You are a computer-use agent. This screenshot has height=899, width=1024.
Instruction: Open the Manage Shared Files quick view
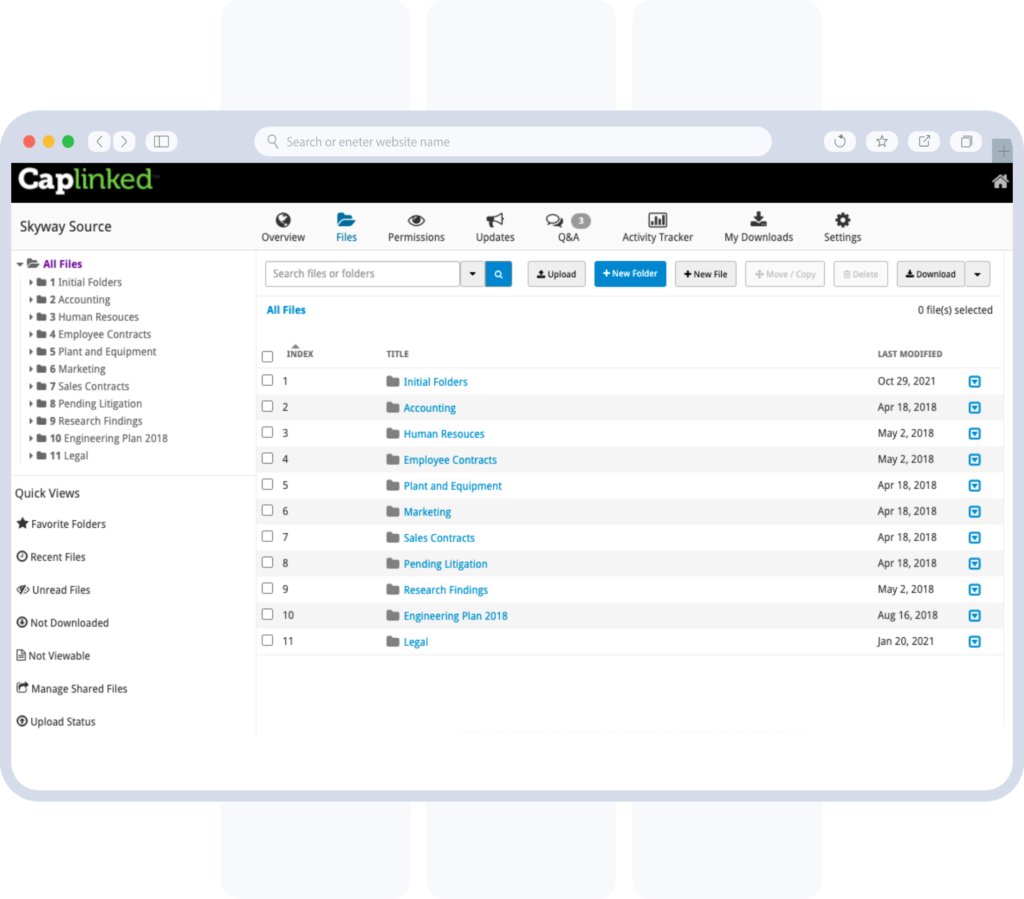pos(72,688)
